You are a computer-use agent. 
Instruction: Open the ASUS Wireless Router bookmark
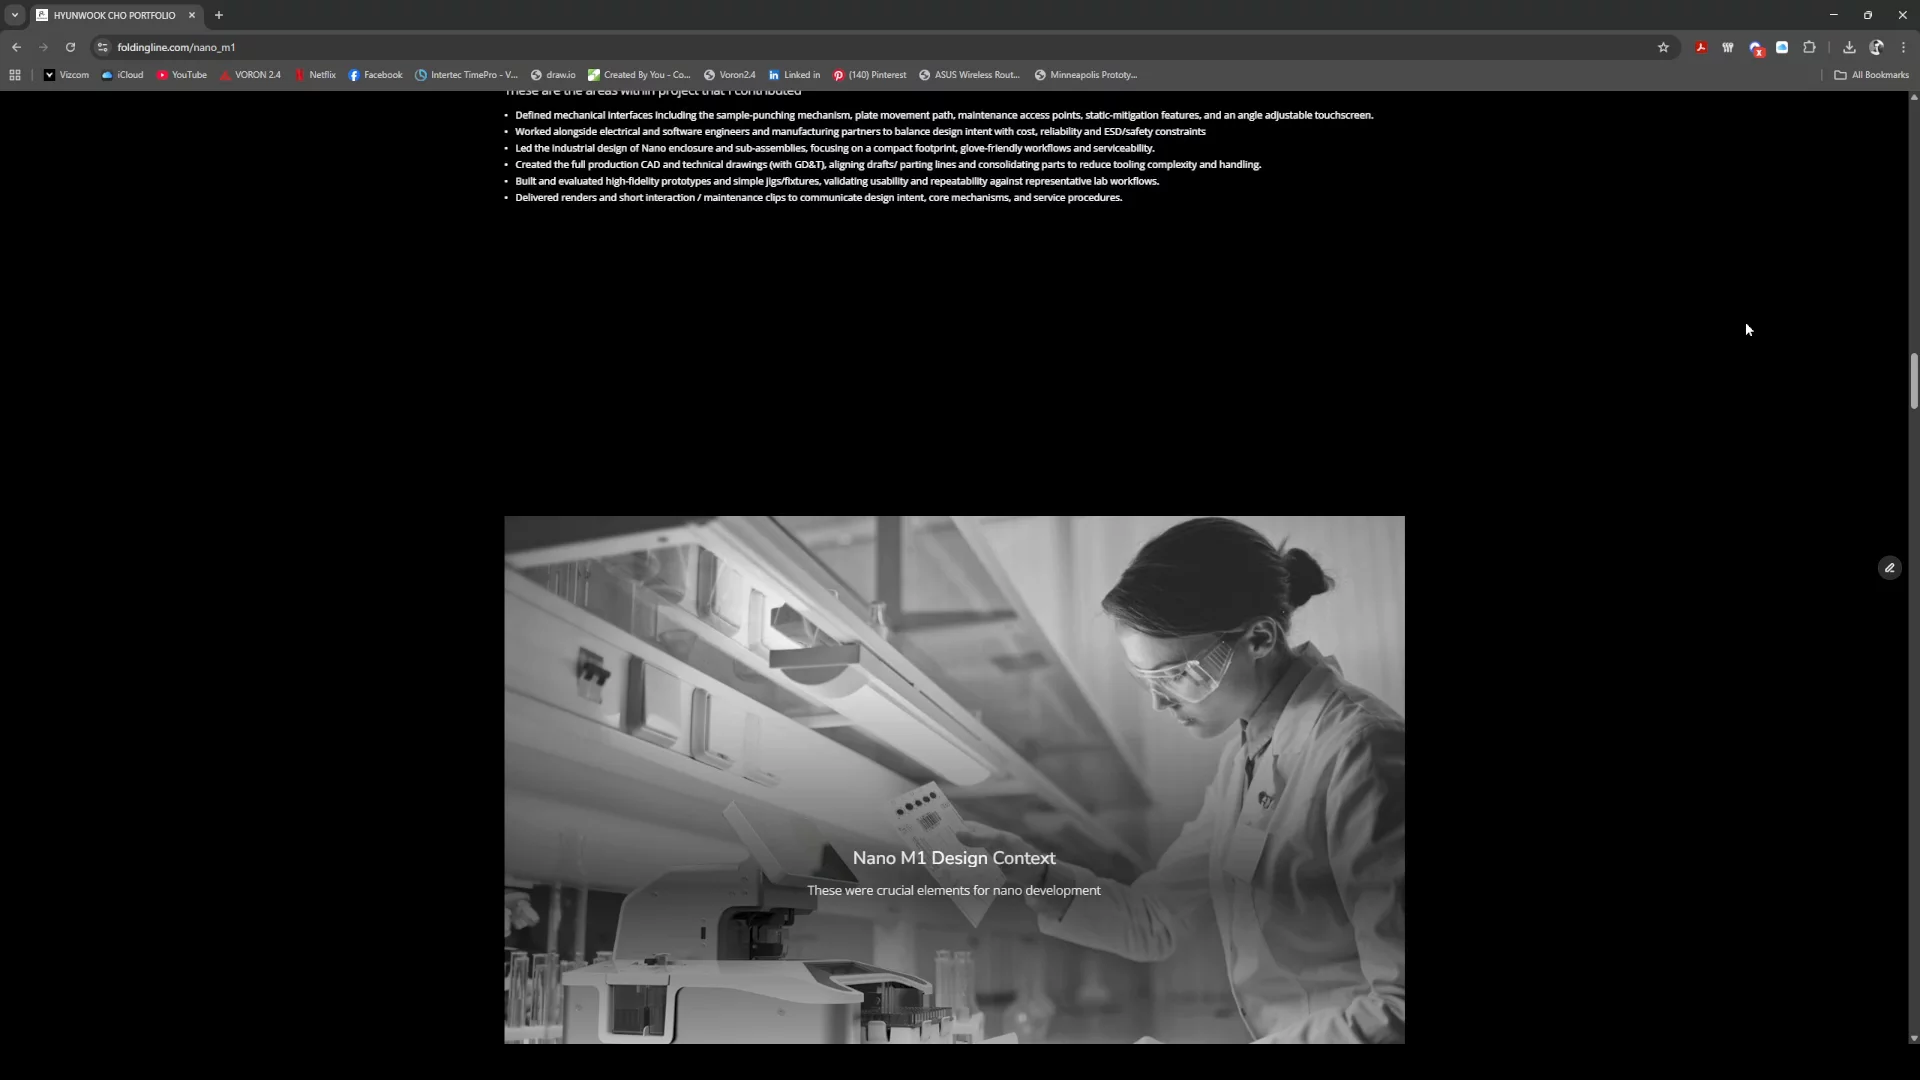pos(969,75)
